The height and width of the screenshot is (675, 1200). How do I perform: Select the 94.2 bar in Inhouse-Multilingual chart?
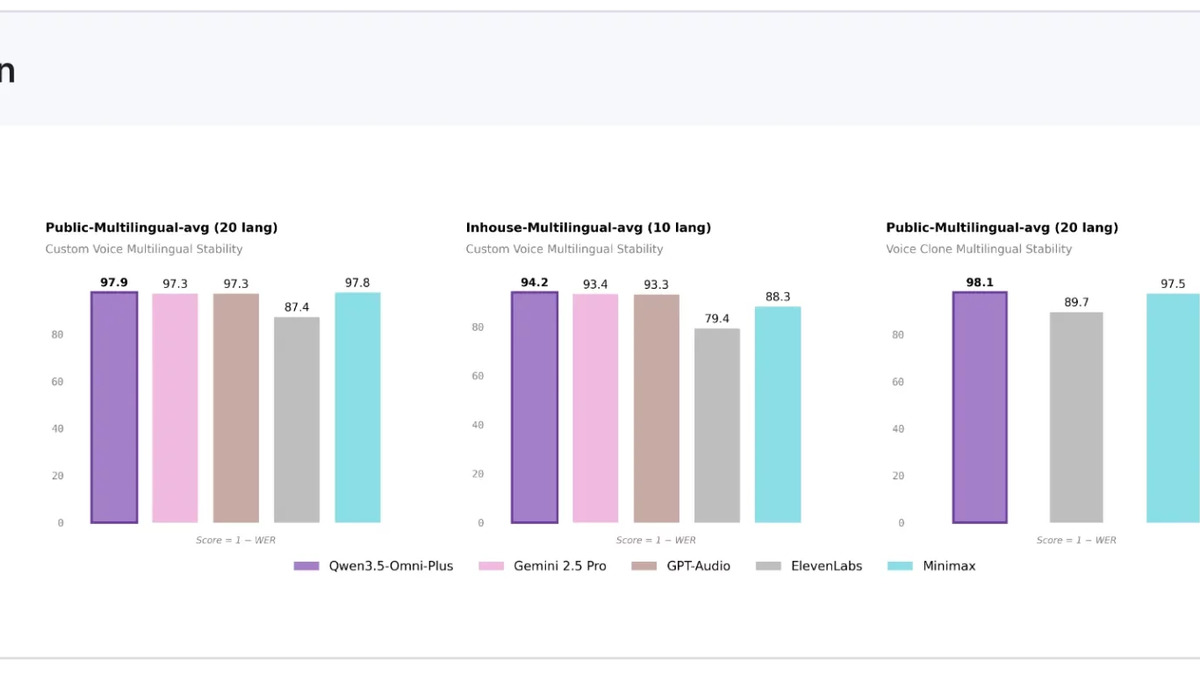[x=534, y=405]
